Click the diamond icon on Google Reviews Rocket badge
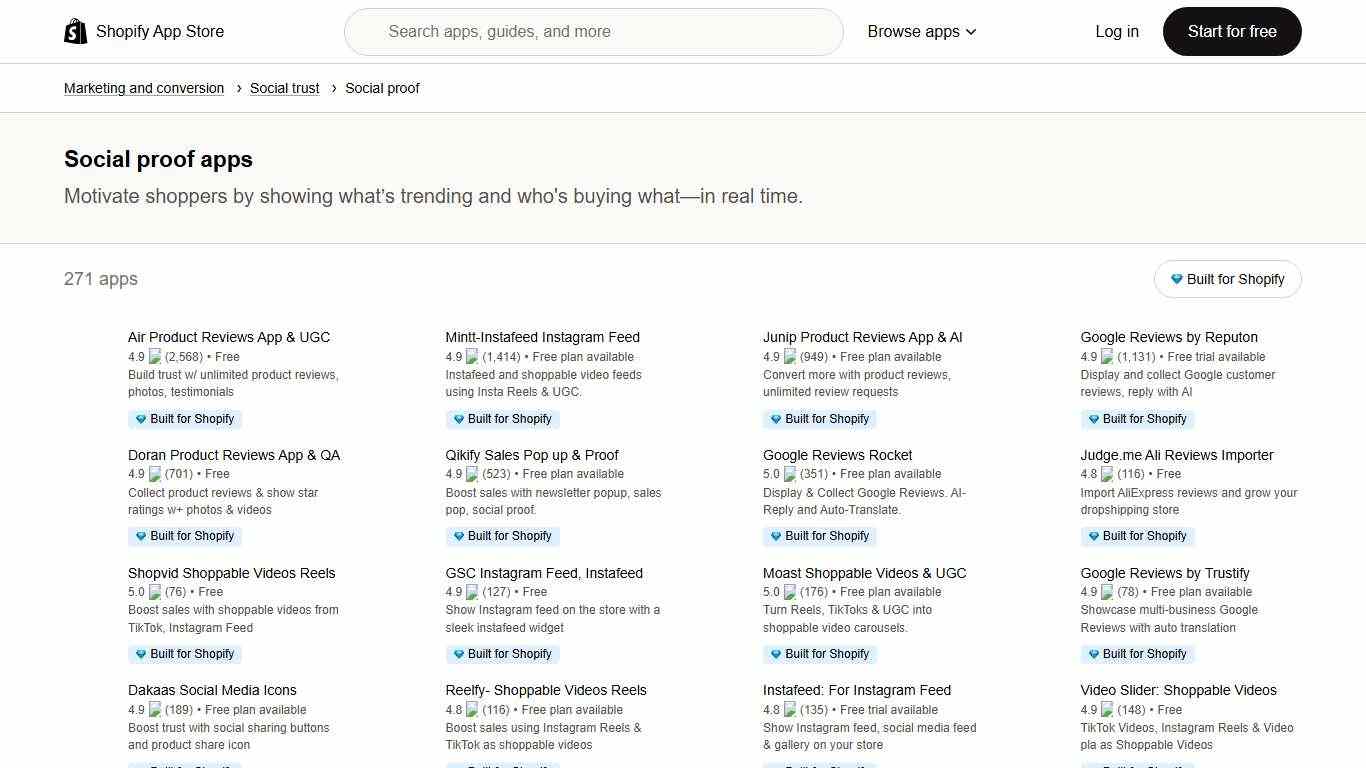 (777, 536)
